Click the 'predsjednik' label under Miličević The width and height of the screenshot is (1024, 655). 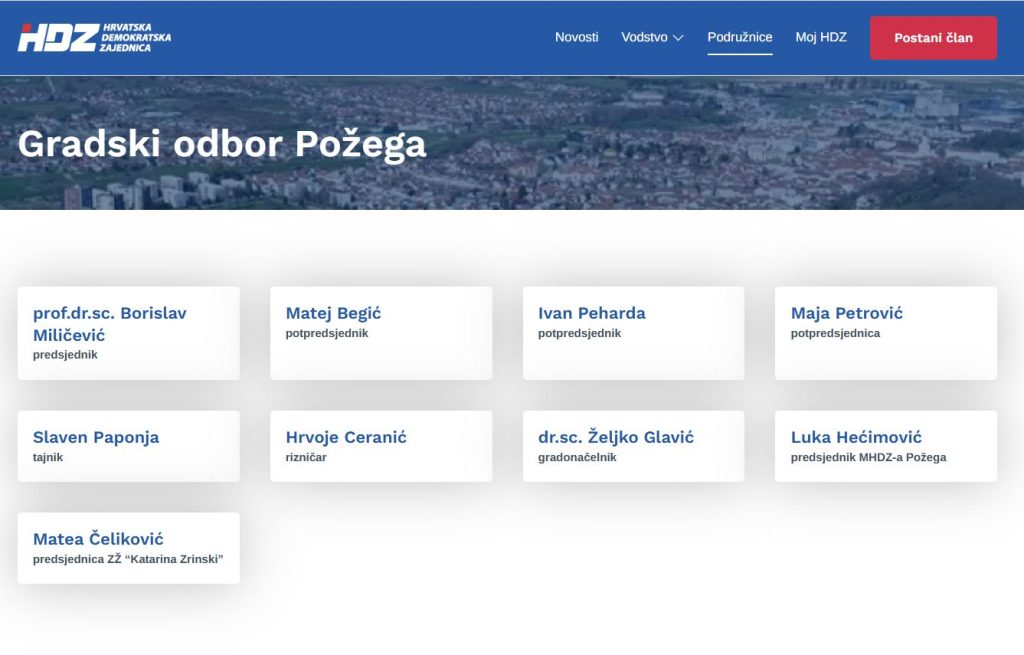(65, 355)
